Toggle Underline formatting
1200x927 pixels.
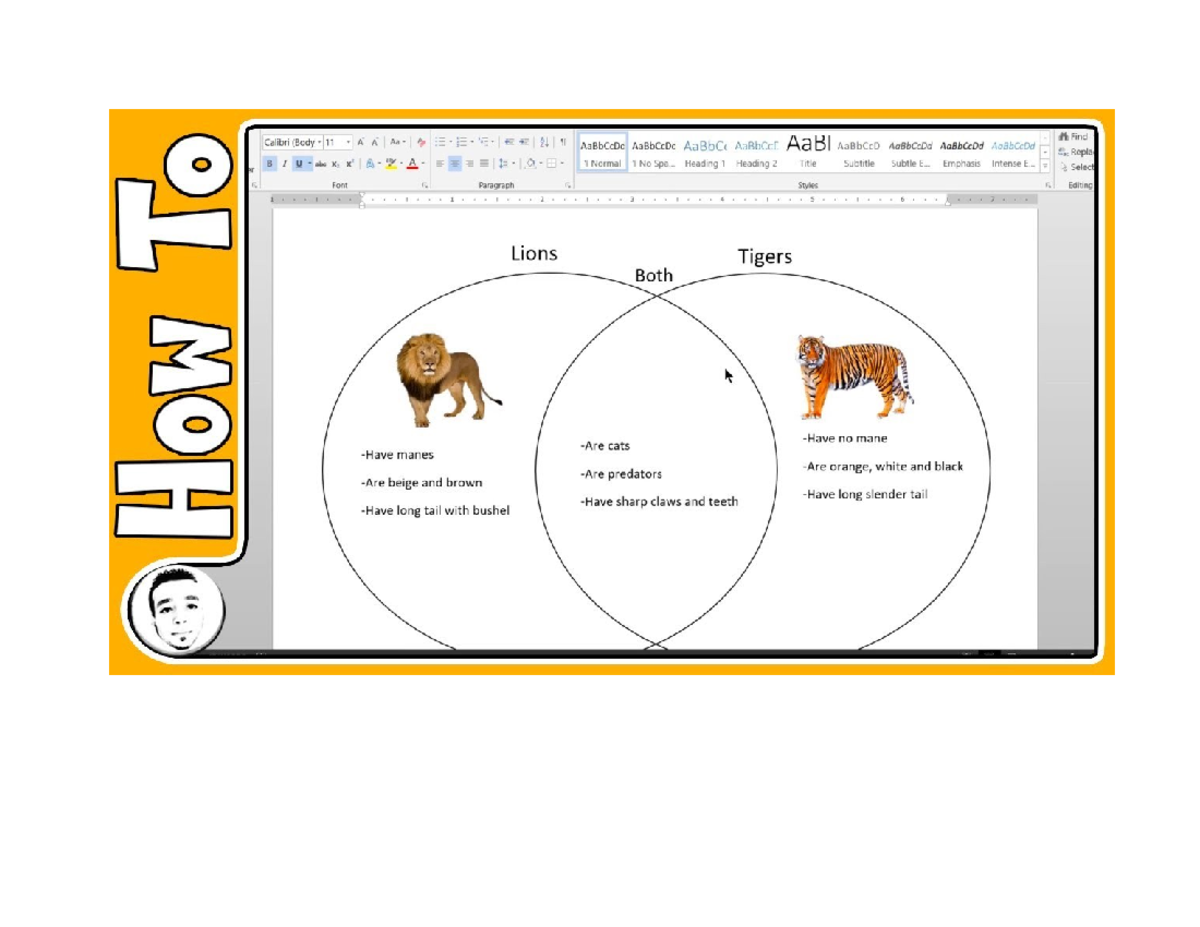(x=299, y=163)
